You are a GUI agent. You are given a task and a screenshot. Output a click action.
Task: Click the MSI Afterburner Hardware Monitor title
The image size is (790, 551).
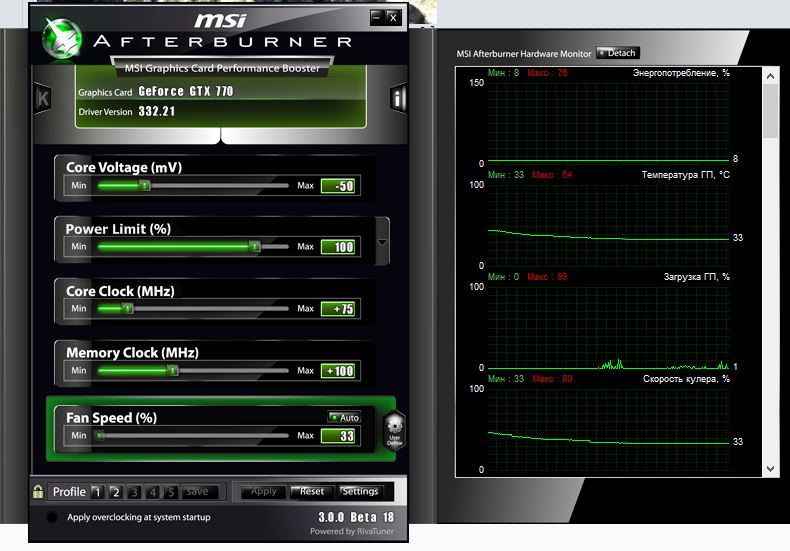[523, 53]
